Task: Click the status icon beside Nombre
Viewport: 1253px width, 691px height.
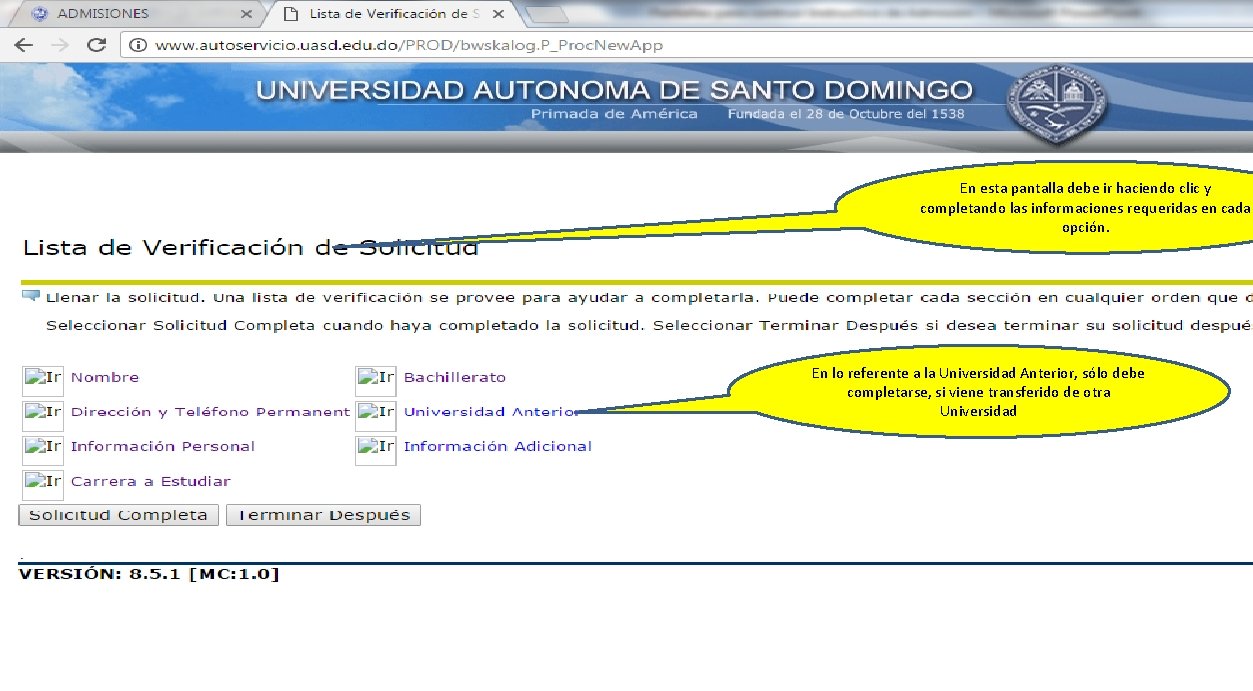Action: coord(43,380)
